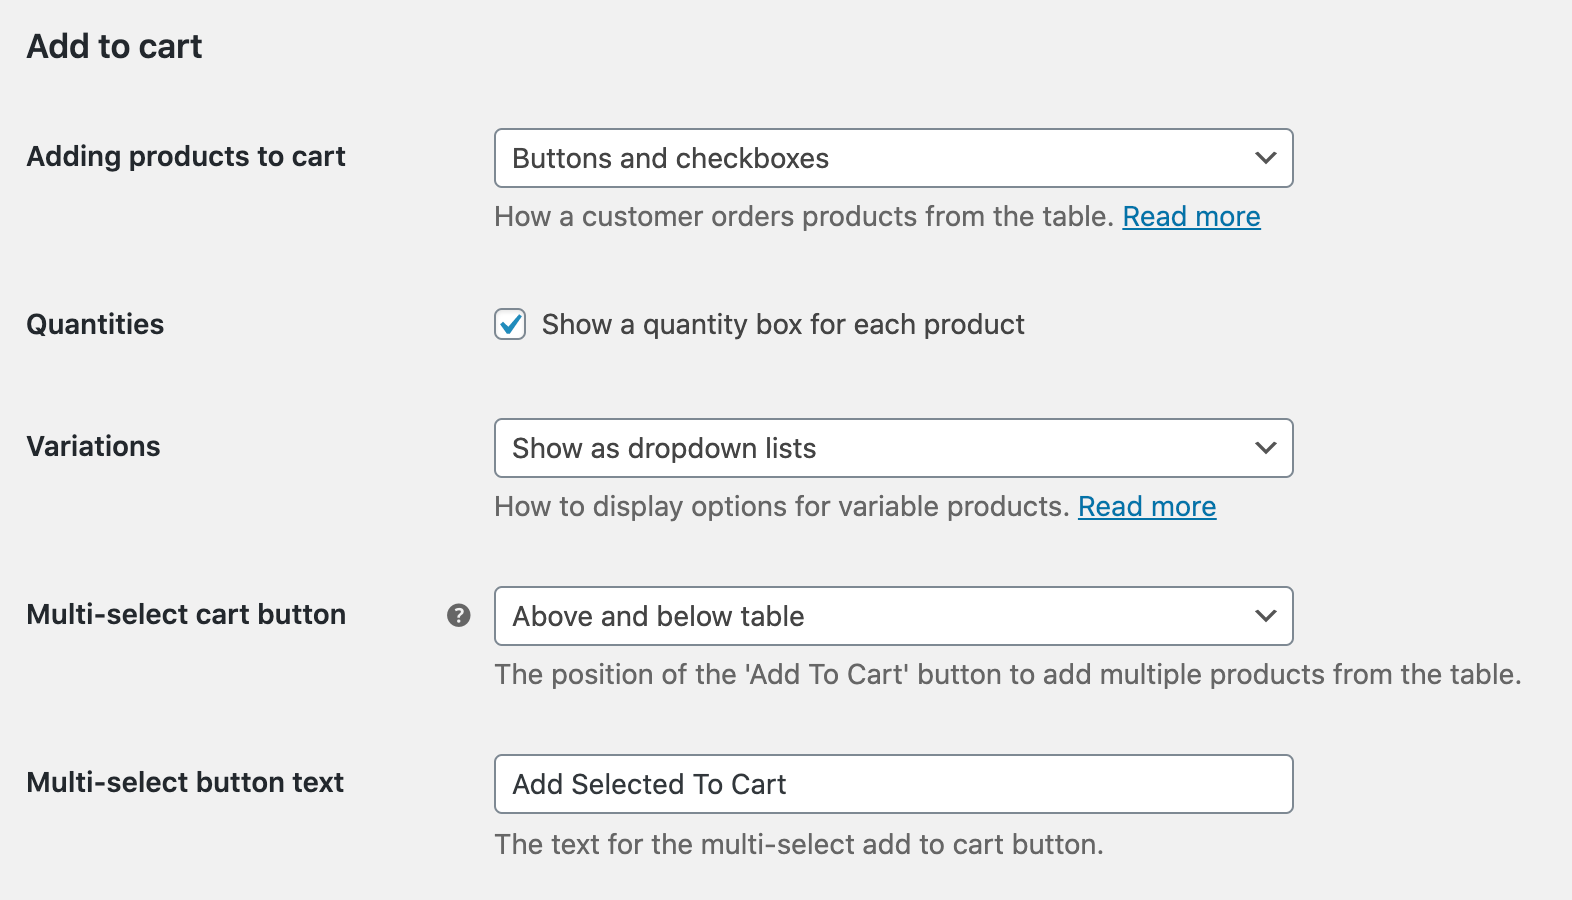Click the chevron arrow on 'Buttons and checkboxes' select
Screen dimensions: 1572x900
1265,158
